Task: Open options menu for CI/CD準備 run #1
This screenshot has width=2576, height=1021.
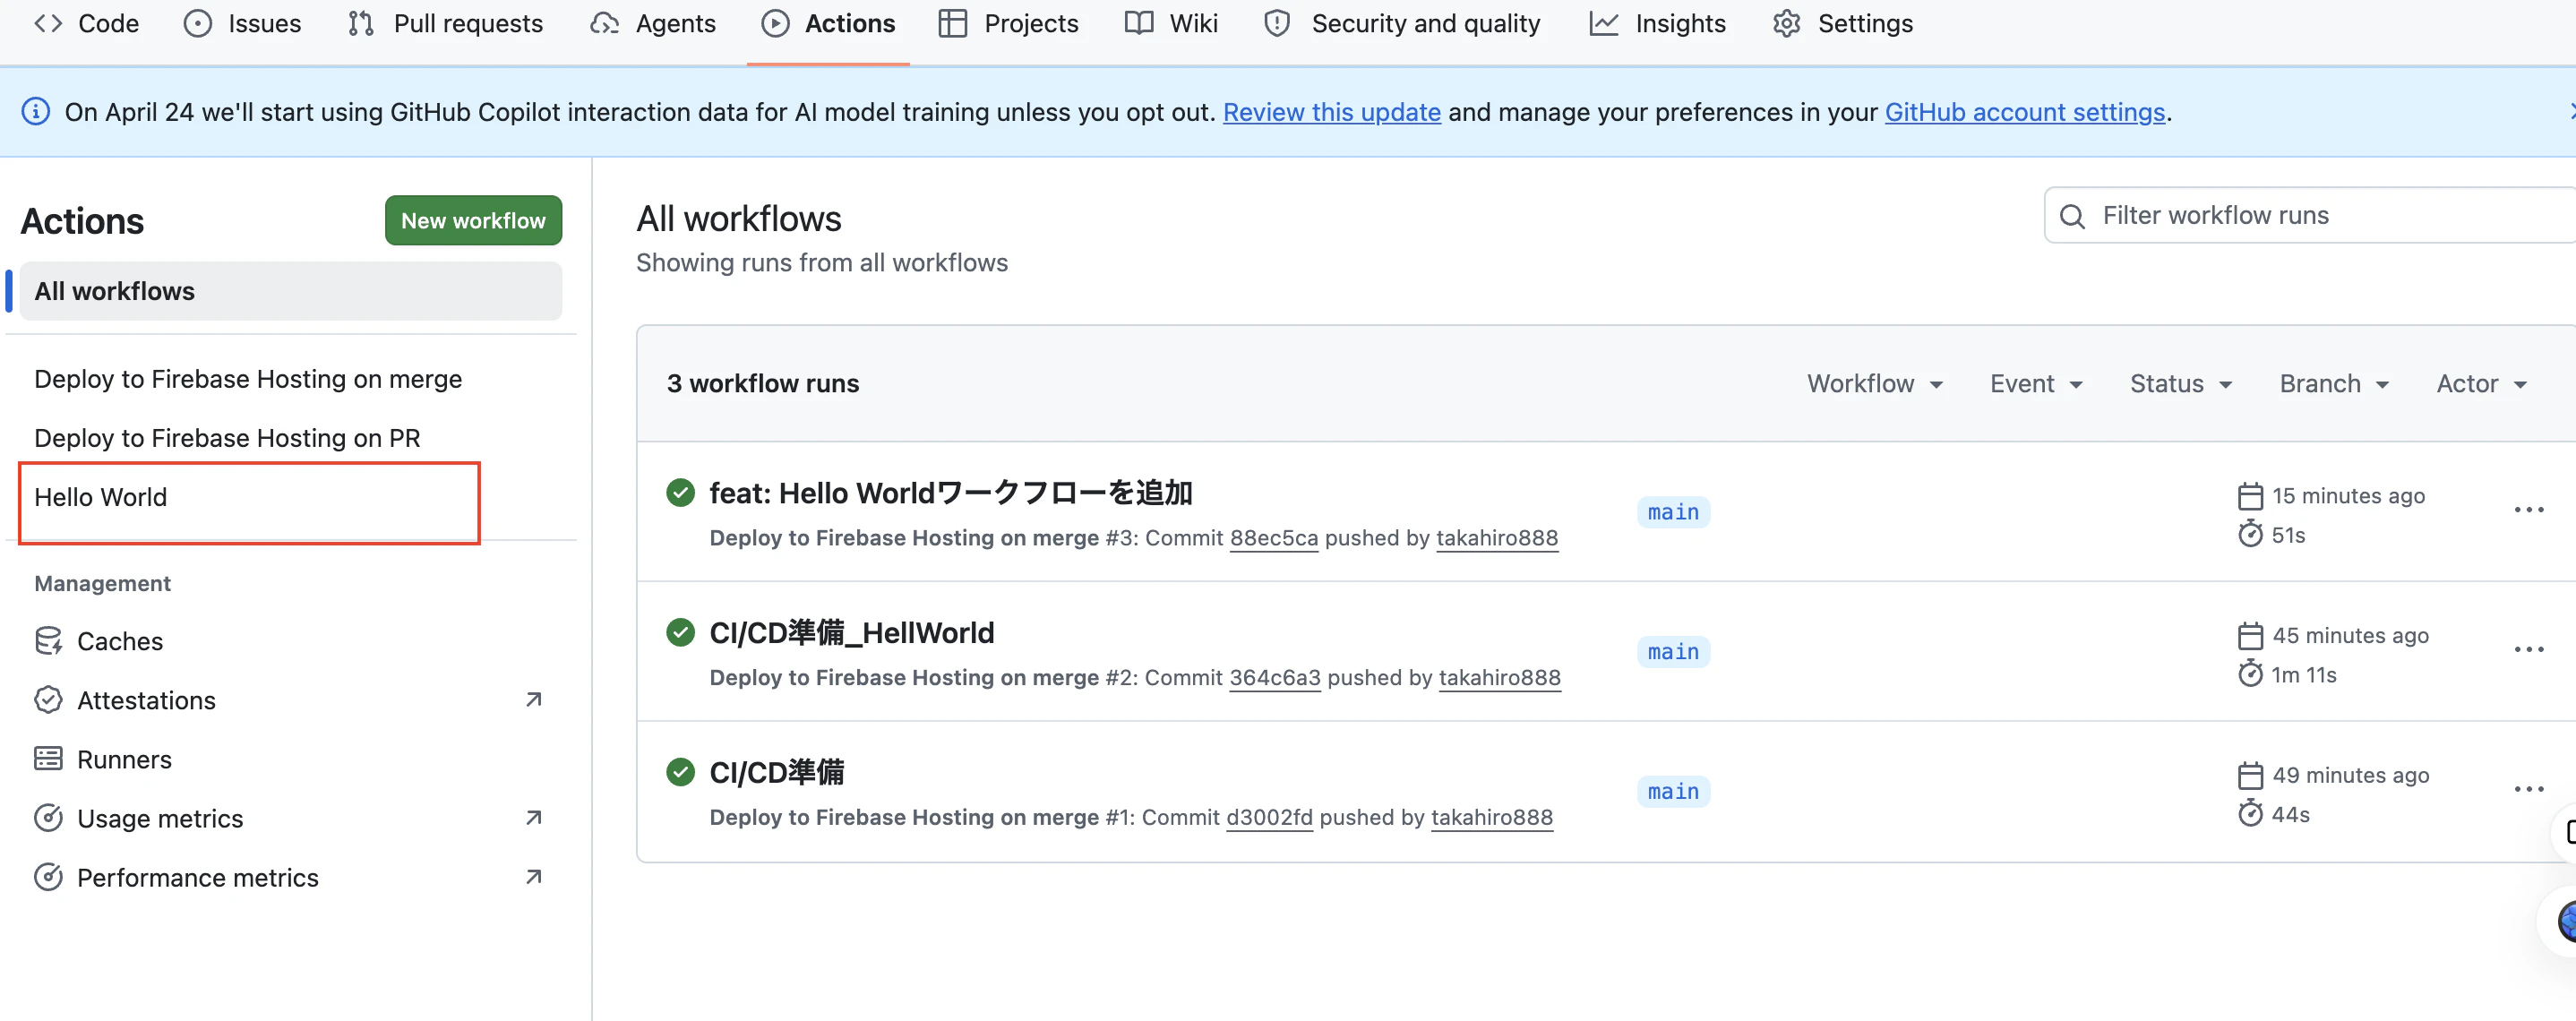Action: click(x=2528, y=789)
